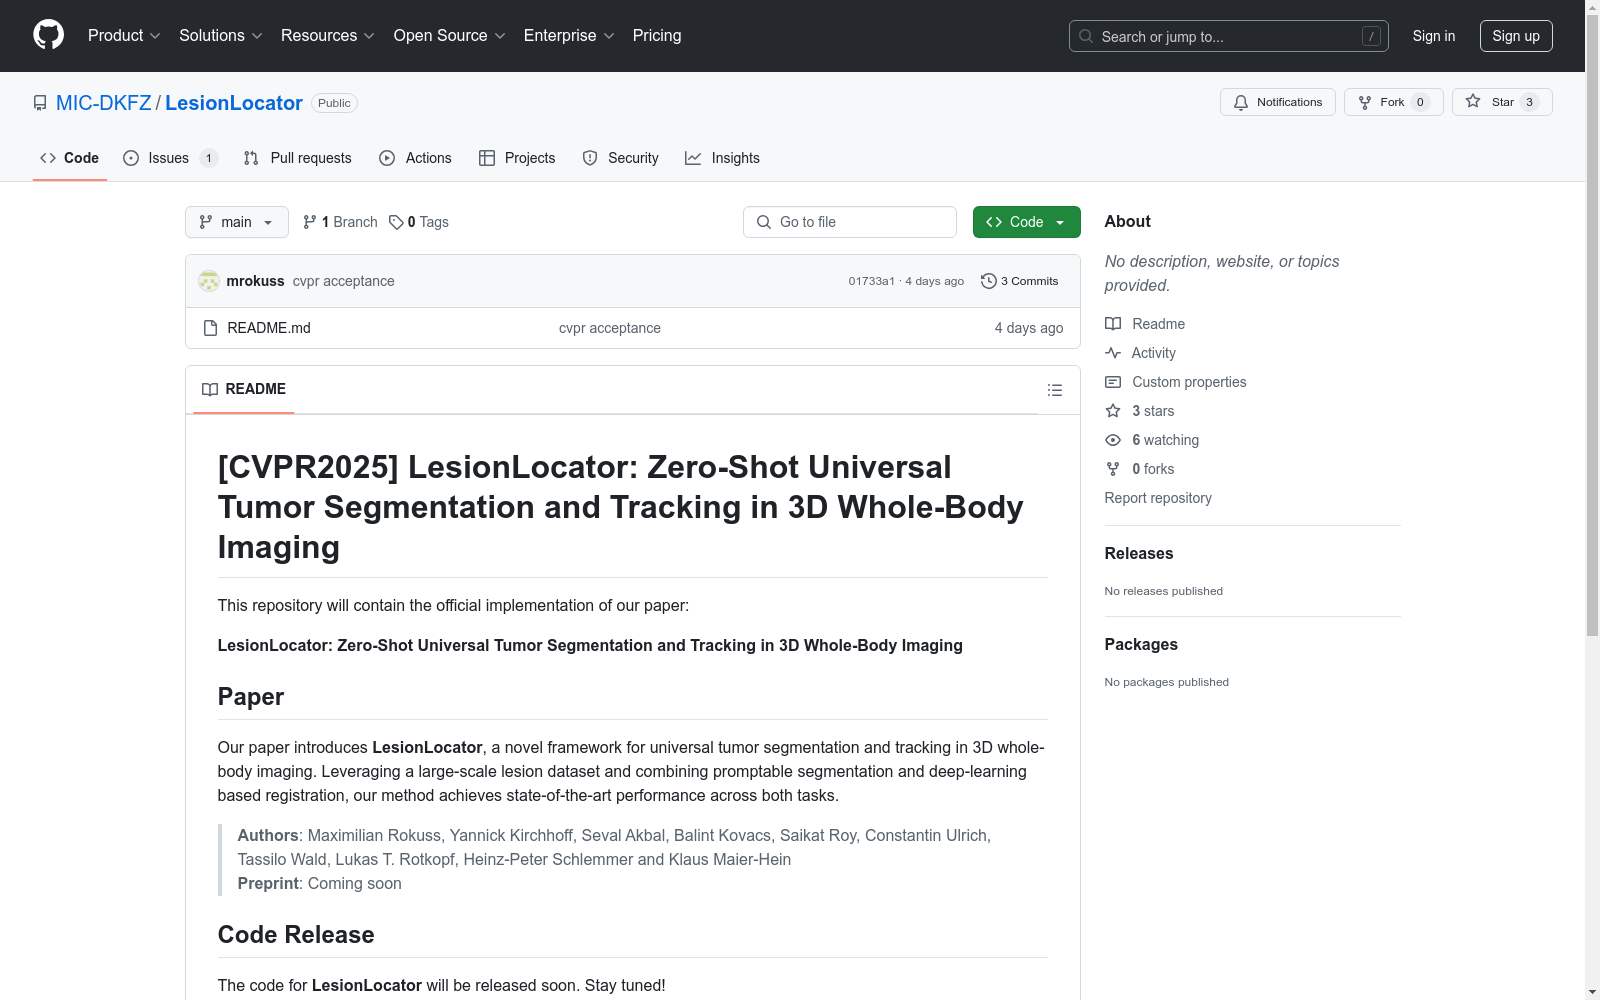The width and height of the screenshot is (1600, 1000).
Task: Click the star count badge 3
Action: [x=1529, y=102]
